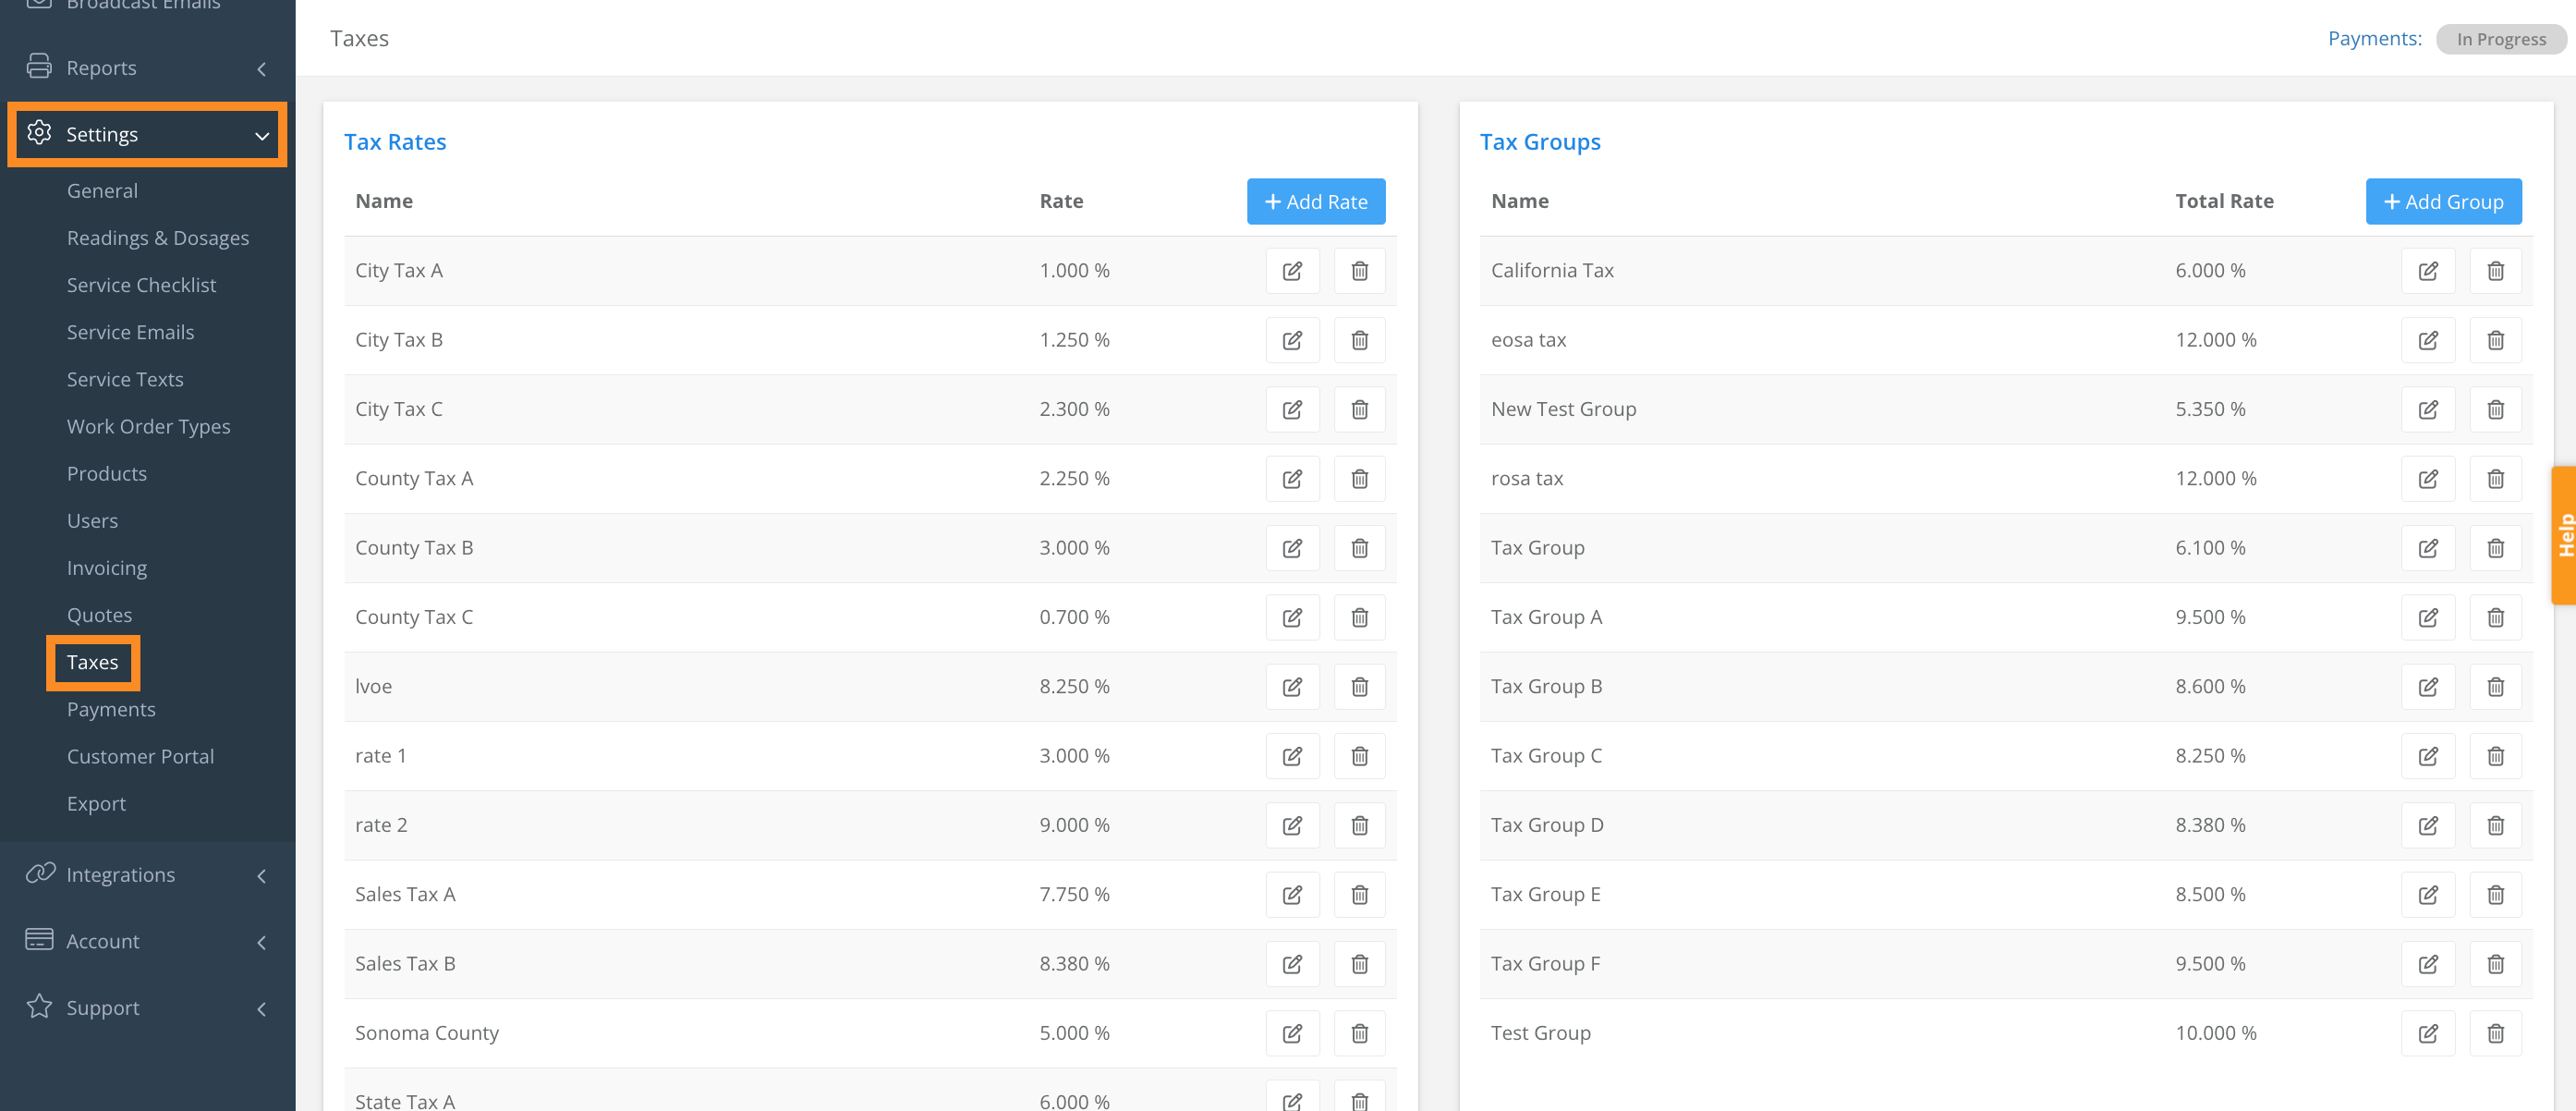Image resolution: width=2576 pixels, height=1111 pixels.
Task: Open Products settings page
Action: pos(107,474)
